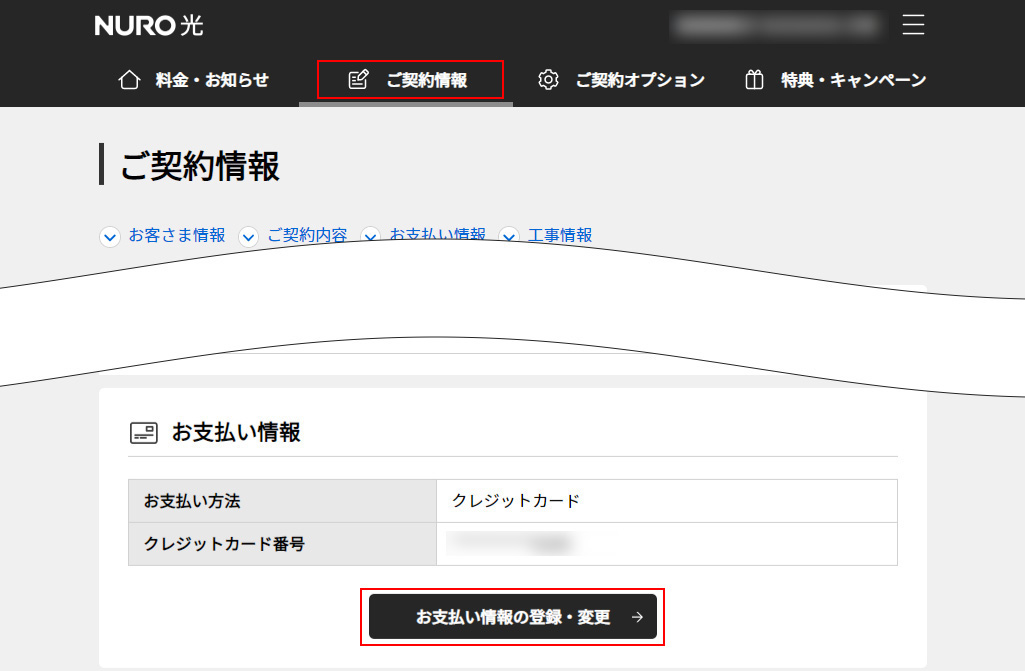Jump to the お支払い情報 anchor link
Viewport: 1025px width, 671px height.
(437, 234)
